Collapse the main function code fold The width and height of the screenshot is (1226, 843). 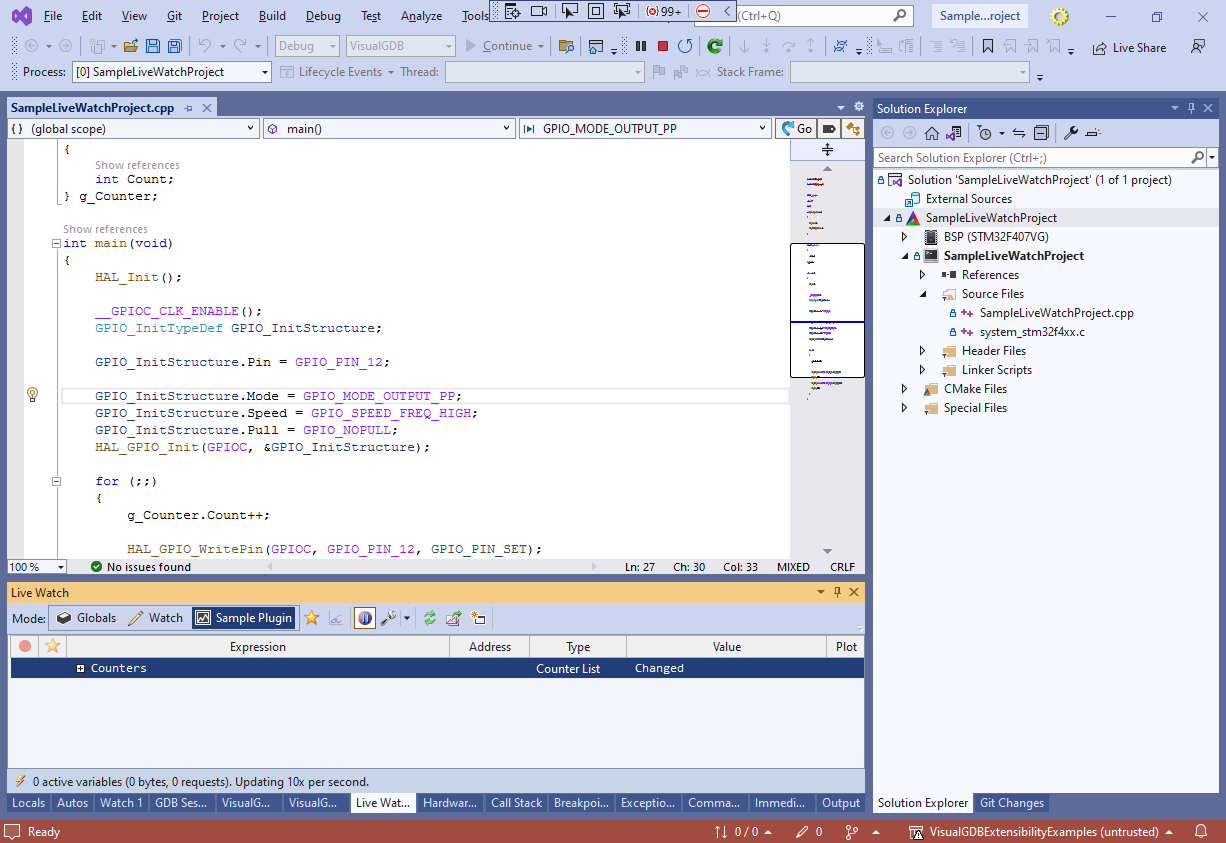click(x=56, y=243)
